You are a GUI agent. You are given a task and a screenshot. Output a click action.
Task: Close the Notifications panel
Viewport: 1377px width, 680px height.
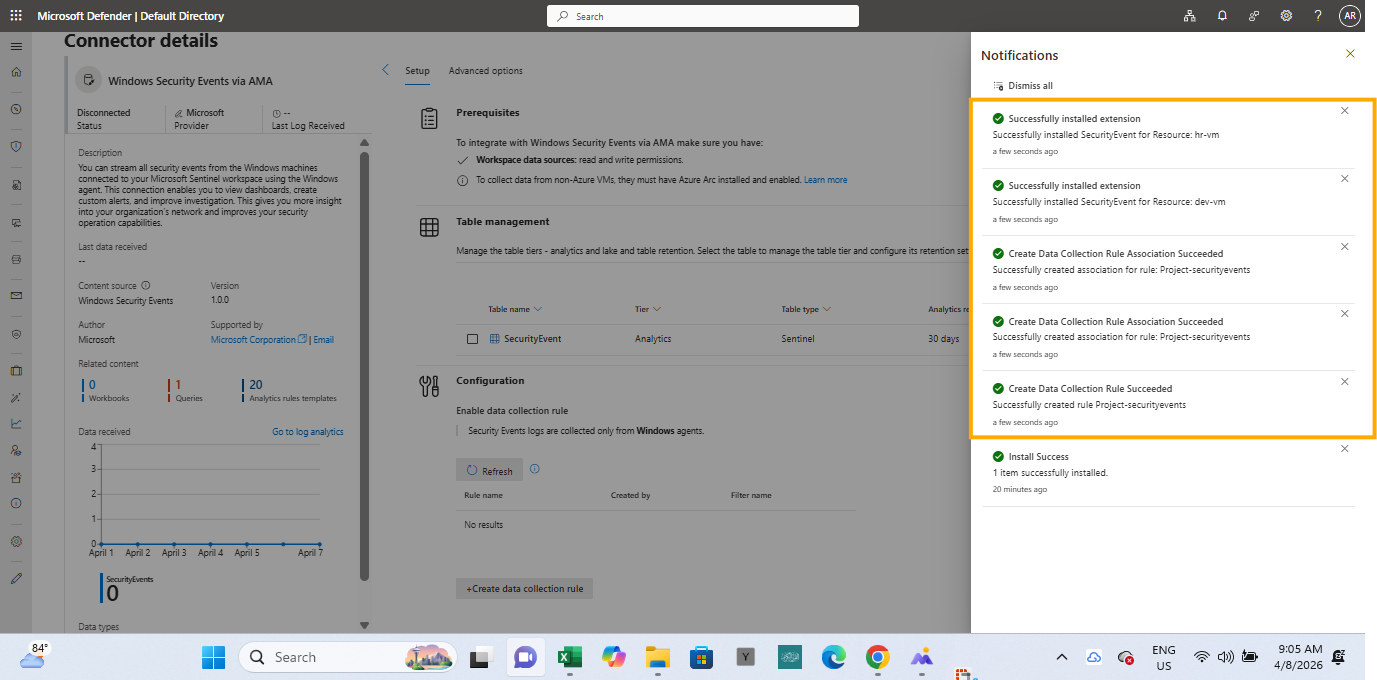pos(1350,54)
